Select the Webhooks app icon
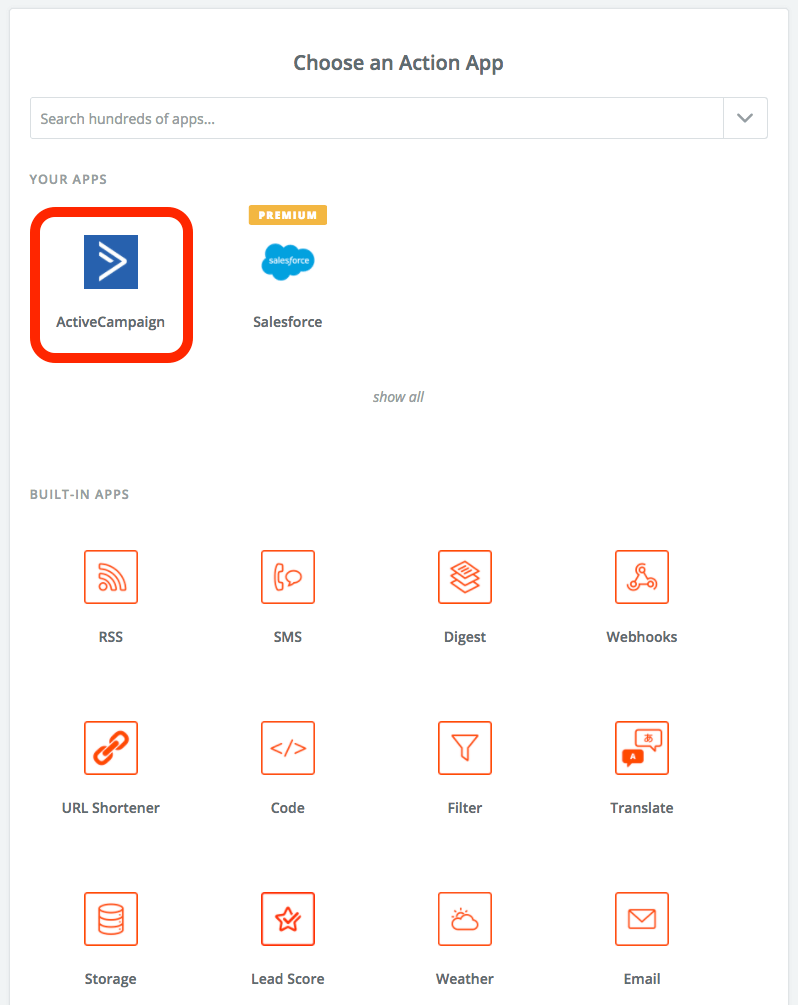The width and height of the screenshot is (798, 1005). [x=642, y=577]
